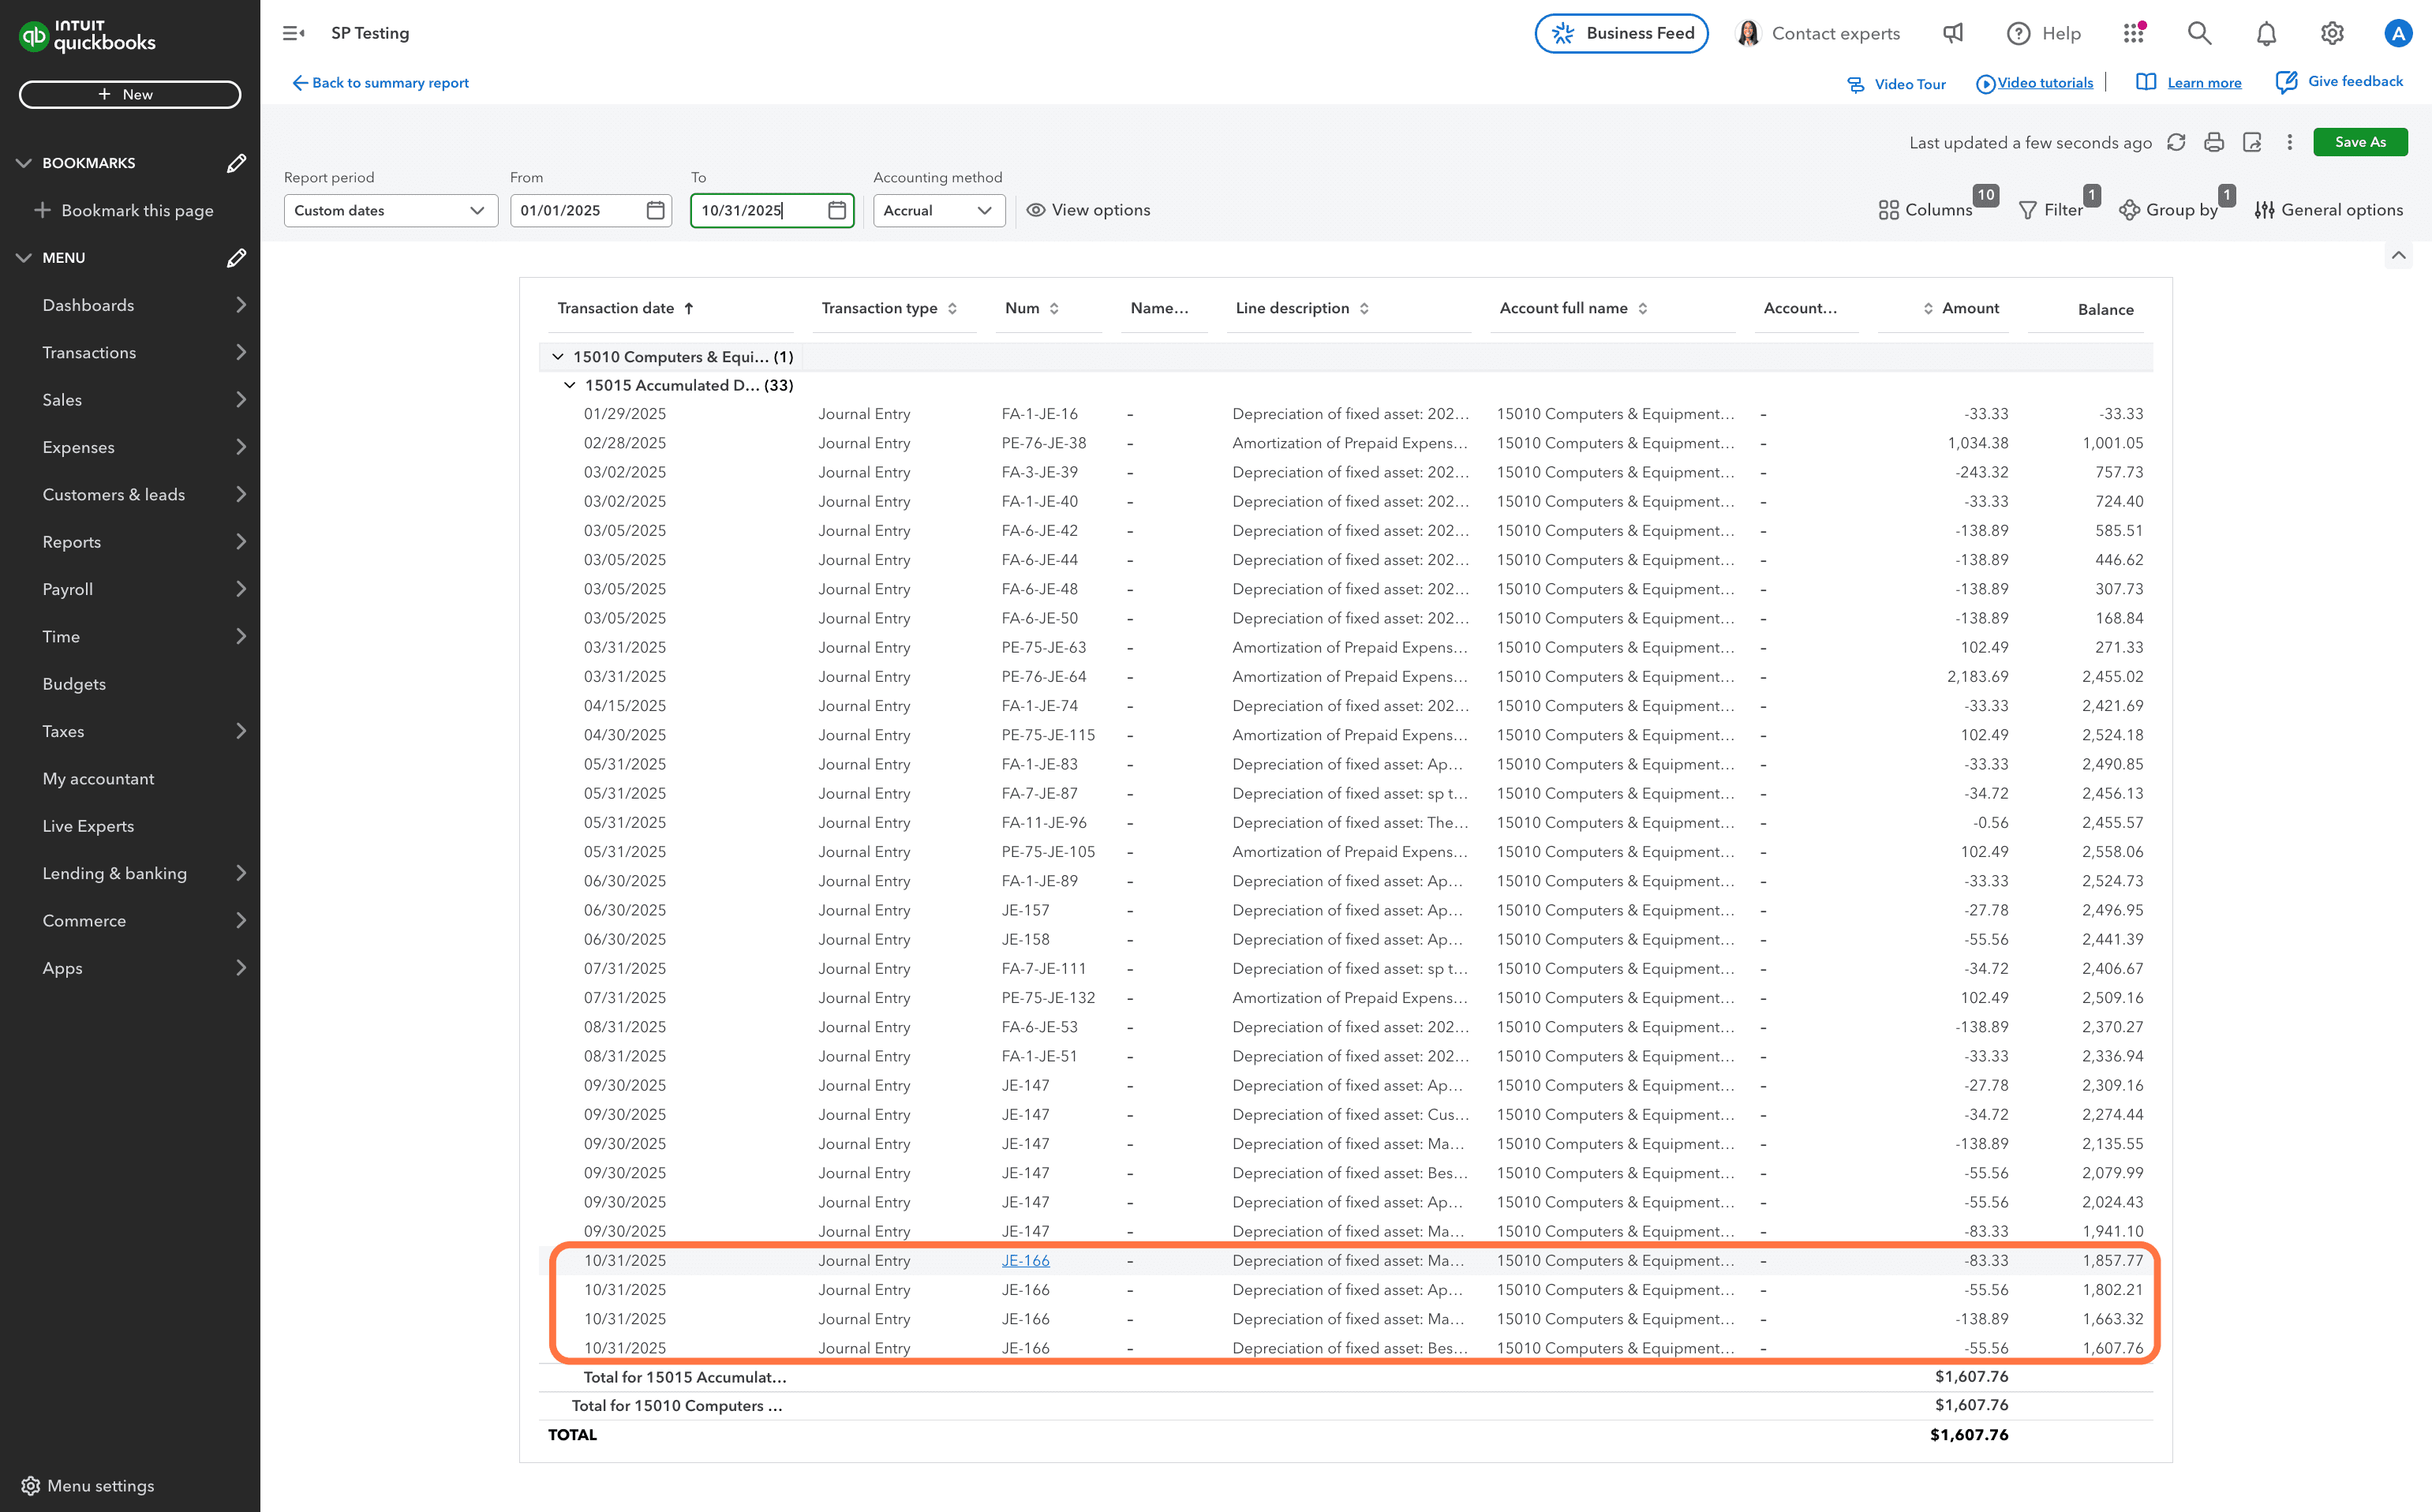The height and width of the screenshot is (1512, 2432).
Task: Go Back to summary report
Action: pyautogui.click(x=381, y=83)
